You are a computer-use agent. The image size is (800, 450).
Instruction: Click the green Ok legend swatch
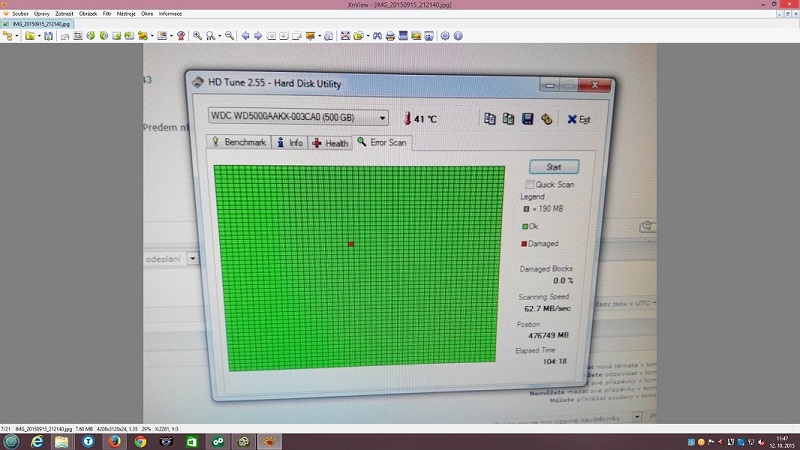[x=525, y=227]
